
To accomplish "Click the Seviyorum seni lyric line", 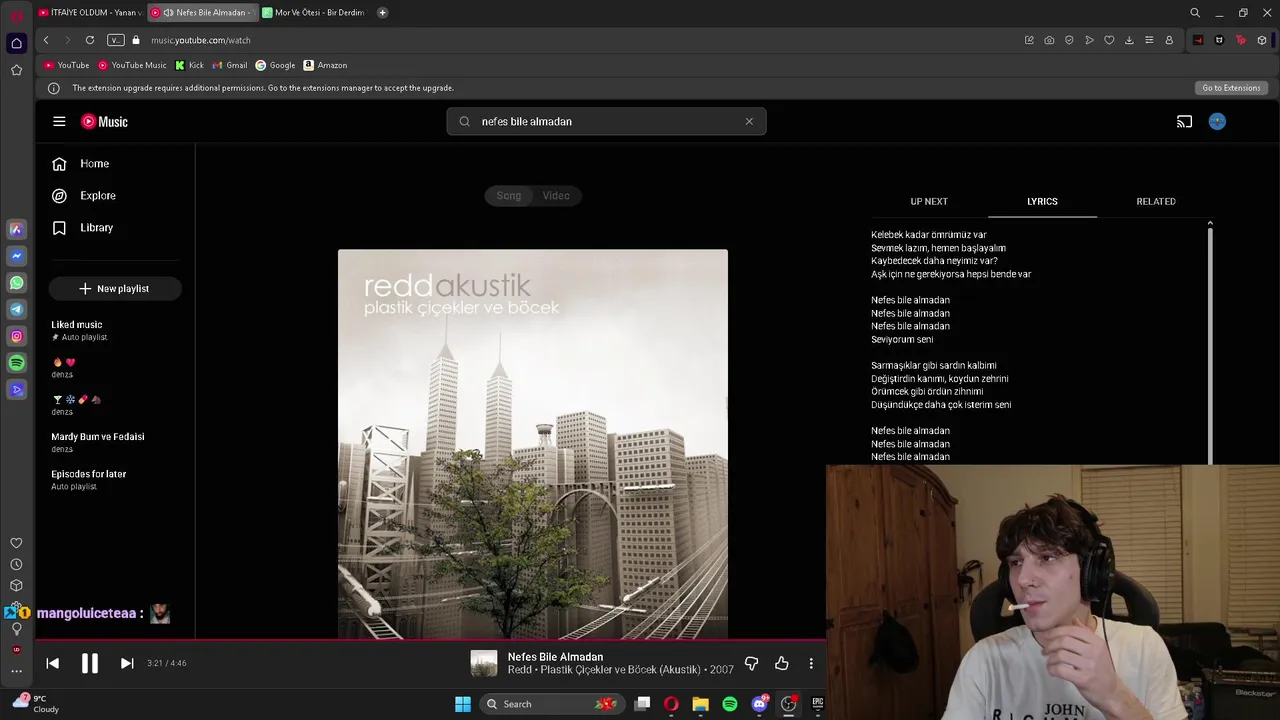I will pos(902,339).
